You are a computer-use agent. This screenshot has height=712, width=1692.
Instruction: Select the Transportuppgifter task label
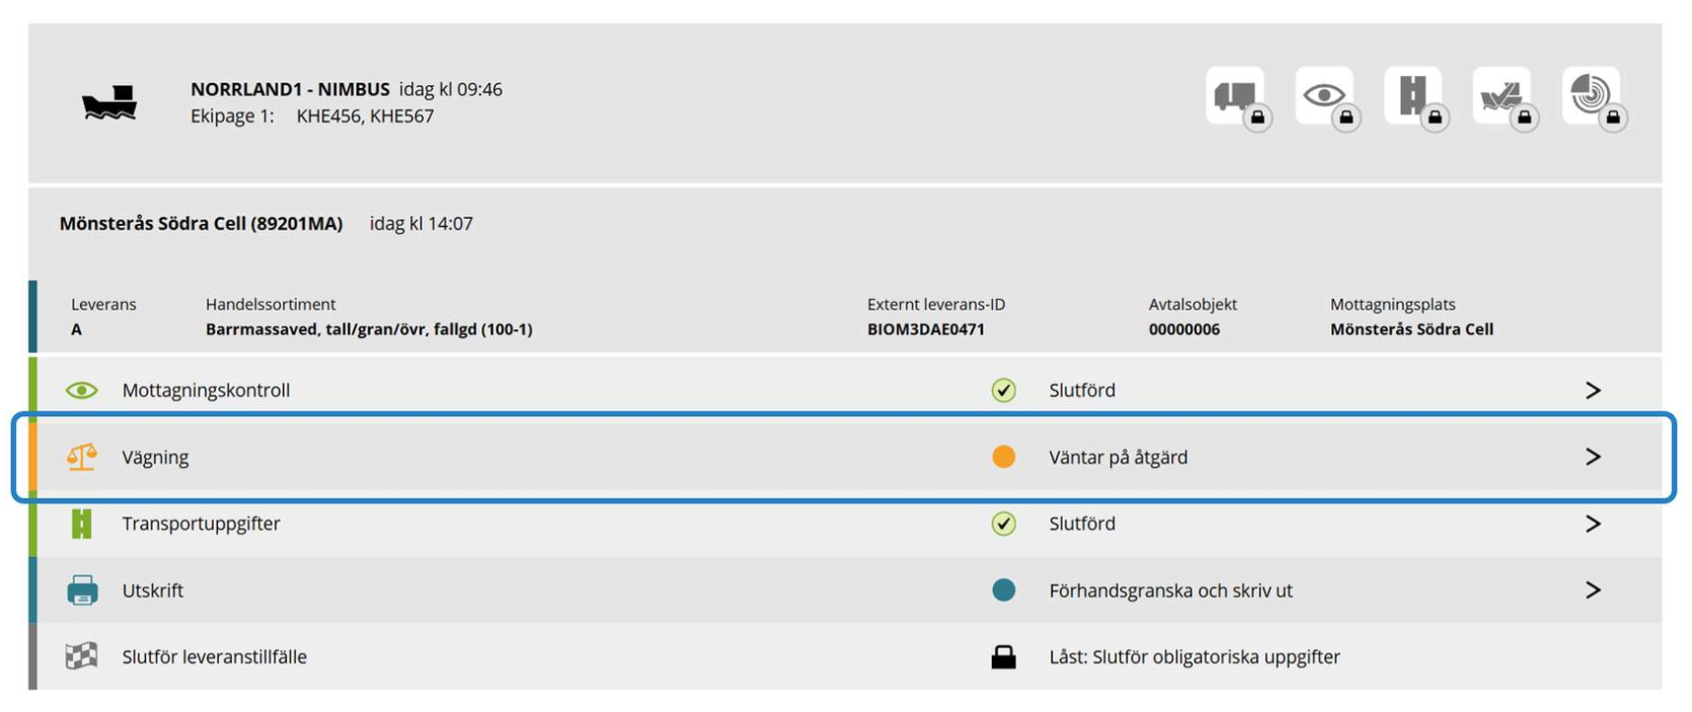pyautogui.click(x=201, y=523)
